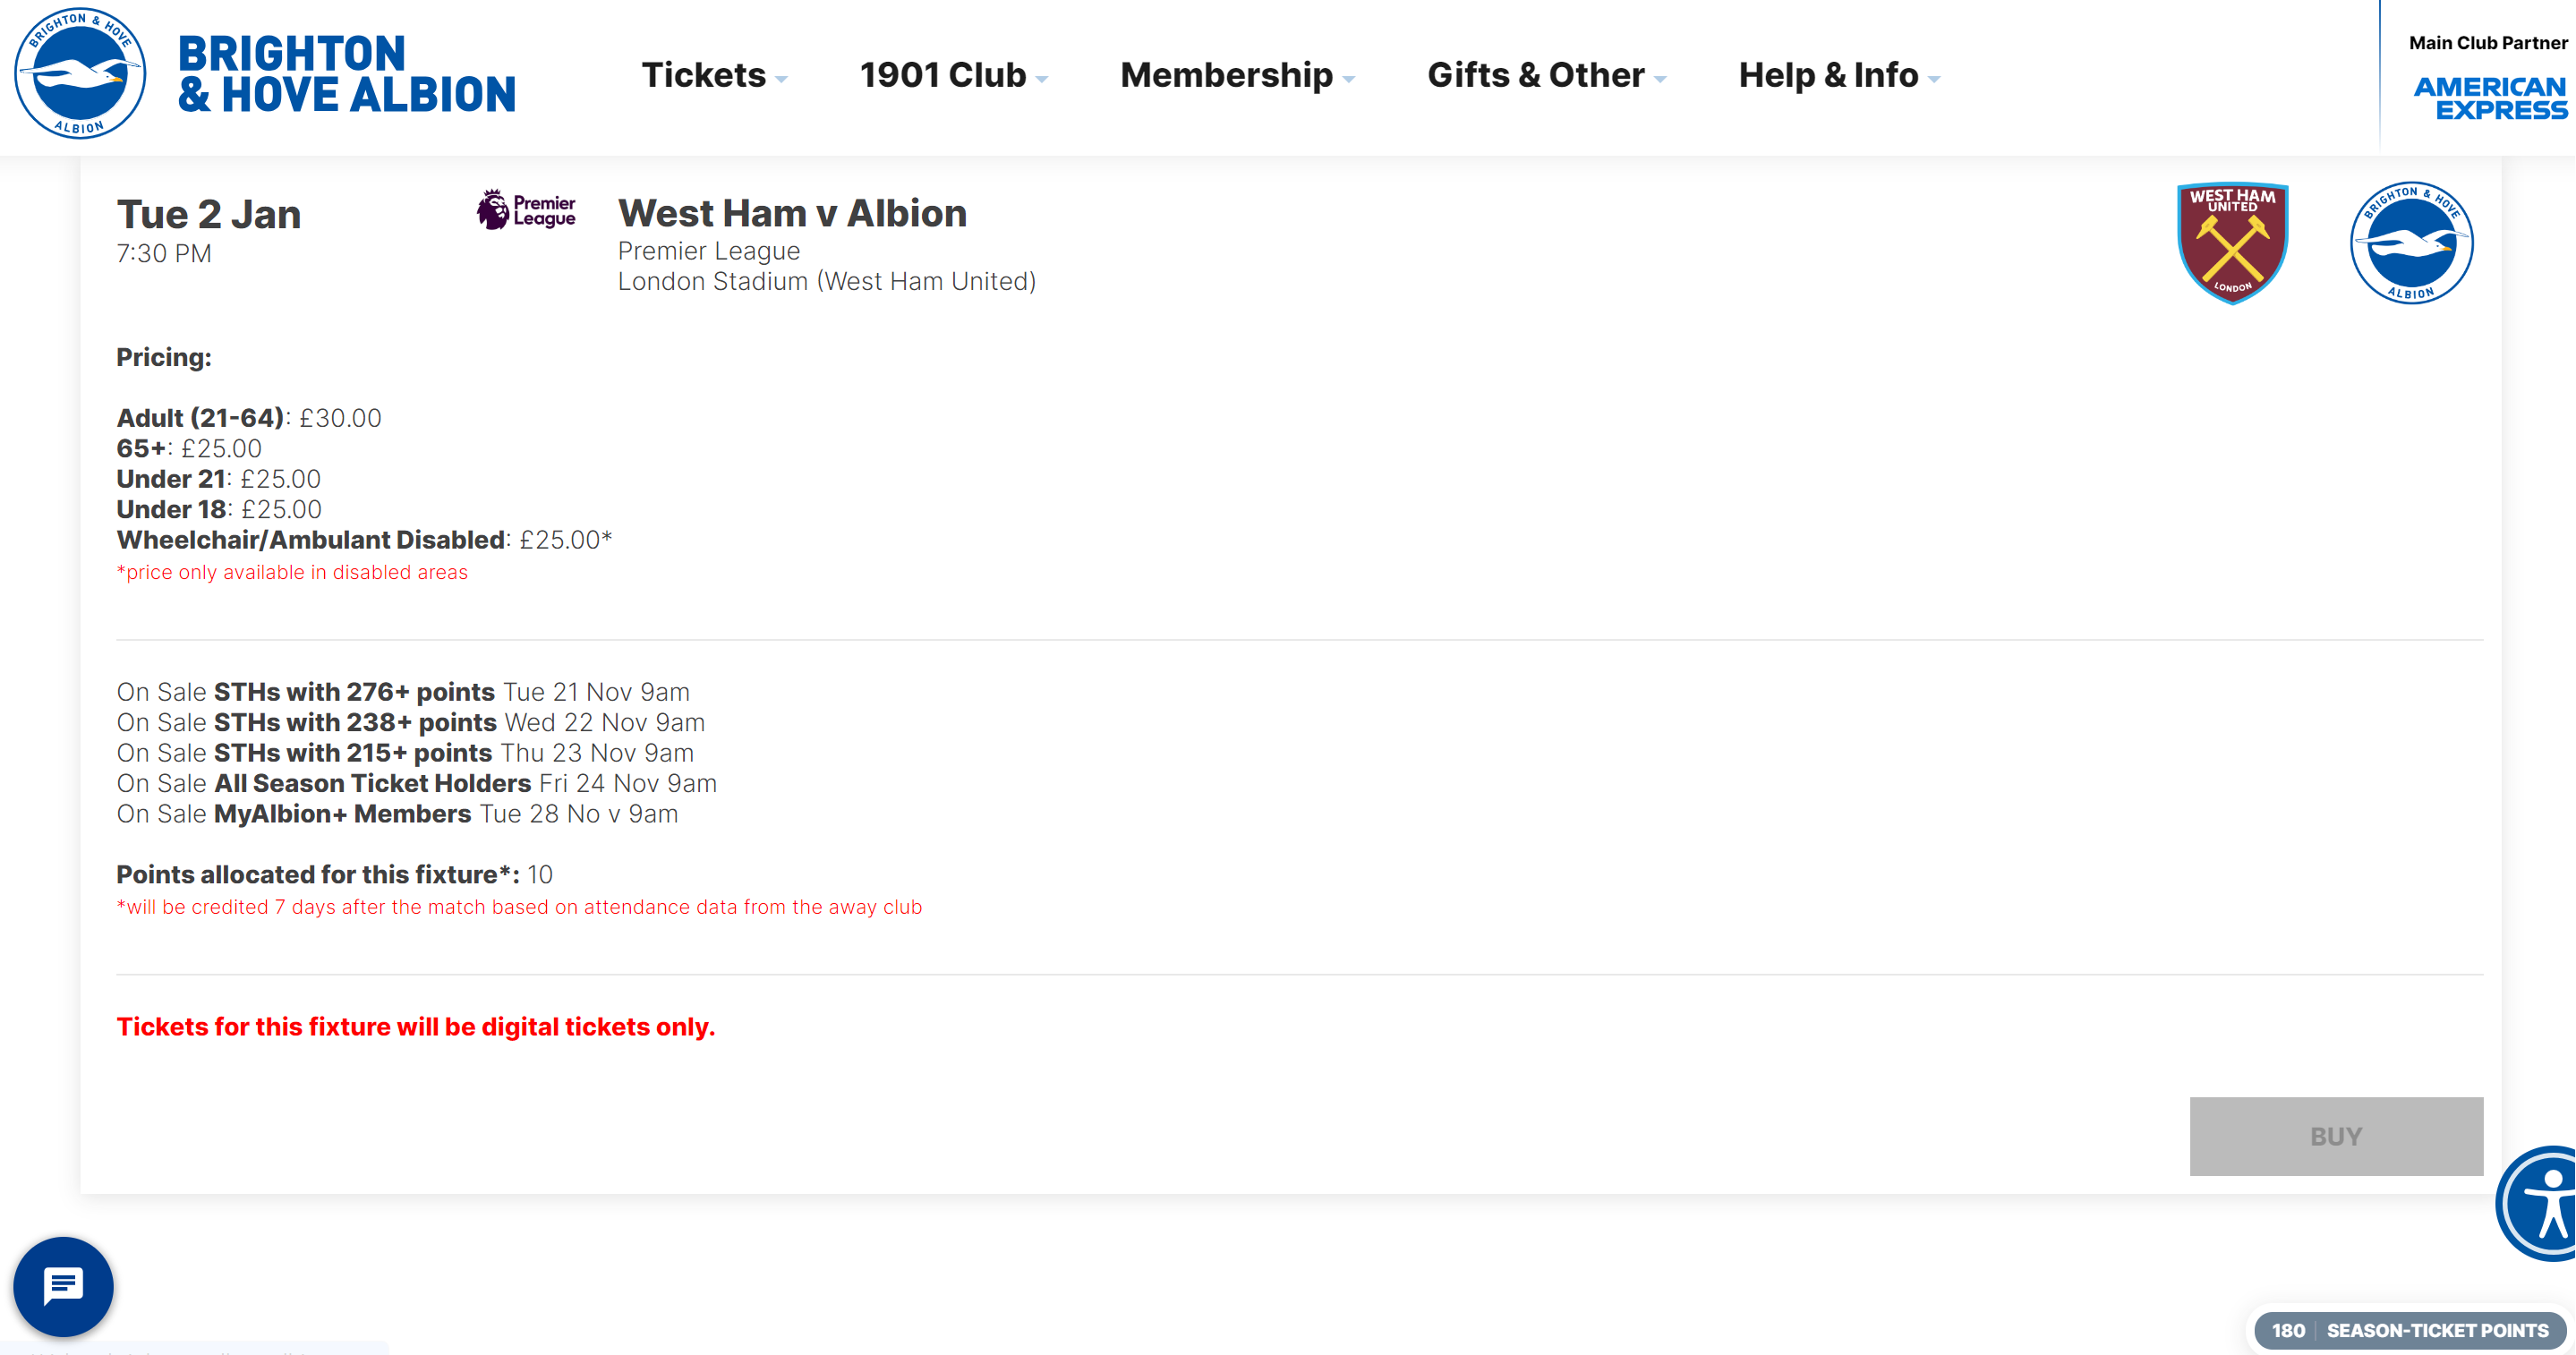Click the American Express partner logo
The image size is (2576, 1355).
tap(2489, 98)
